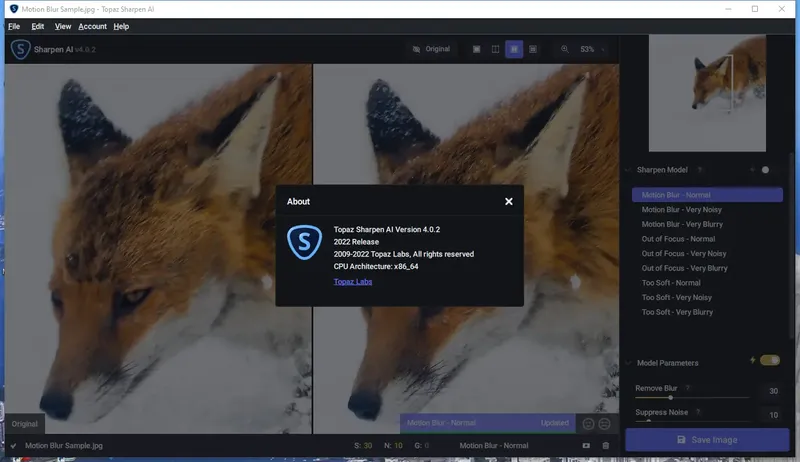This screenshot has height=462, width=800.
Task: Toggle checkmark for Motion Blur Sample.jpg
Action: 13,446
